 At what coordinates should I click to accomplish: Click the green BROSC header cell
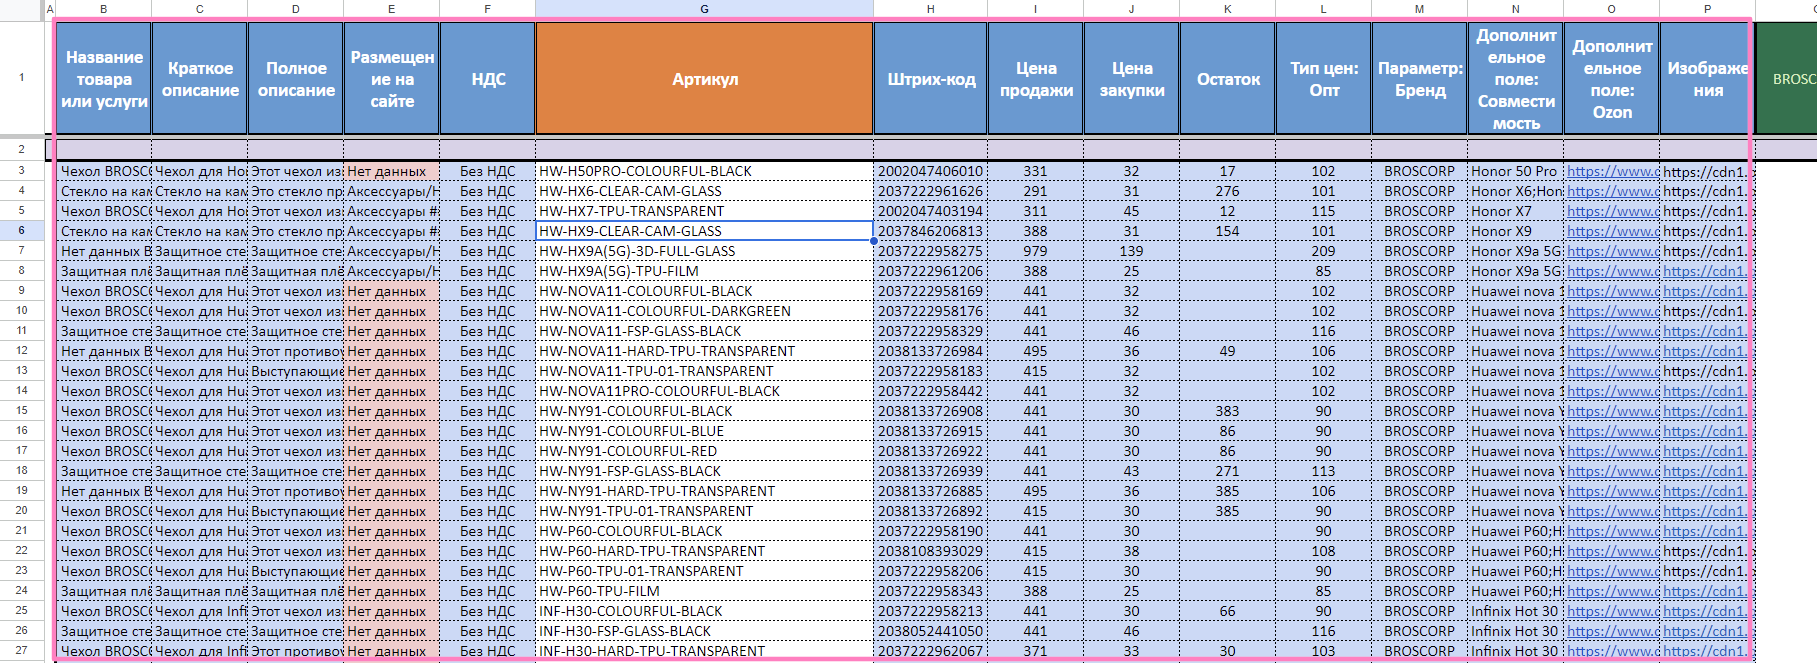click(x=1786, y=79)
